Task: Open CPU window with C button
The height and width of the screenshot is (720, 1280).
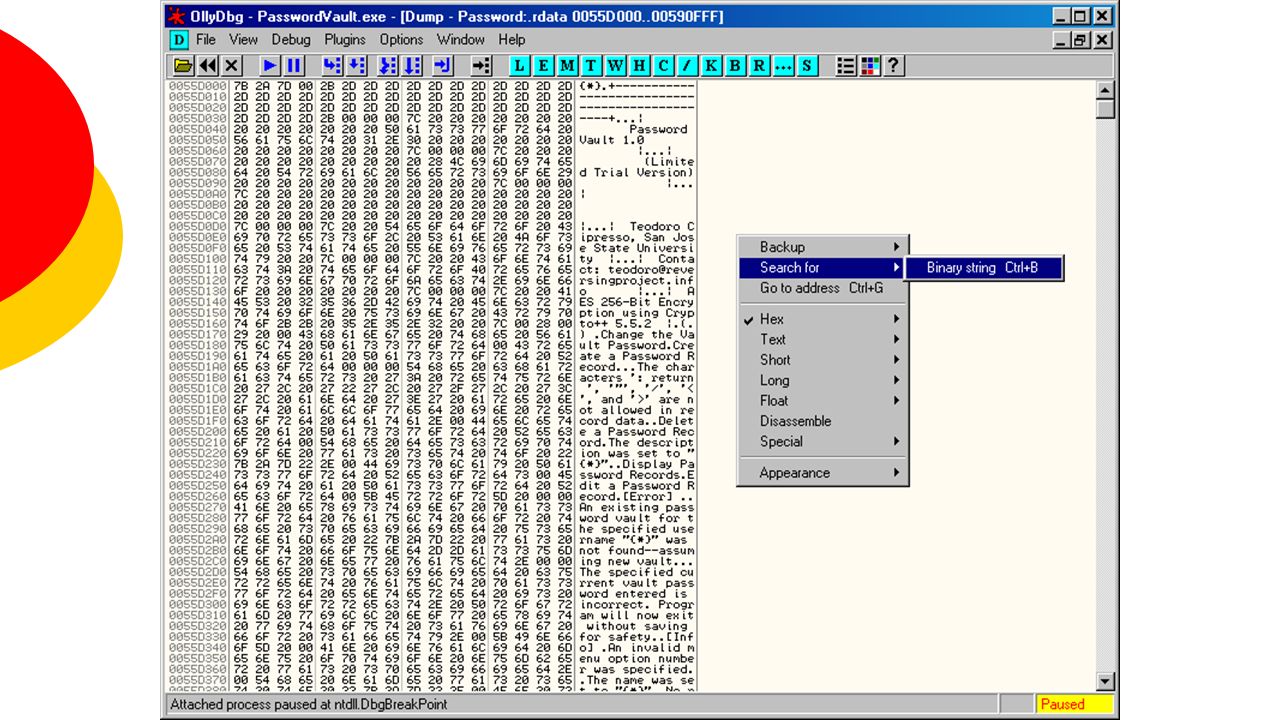Action: point(663,66)
